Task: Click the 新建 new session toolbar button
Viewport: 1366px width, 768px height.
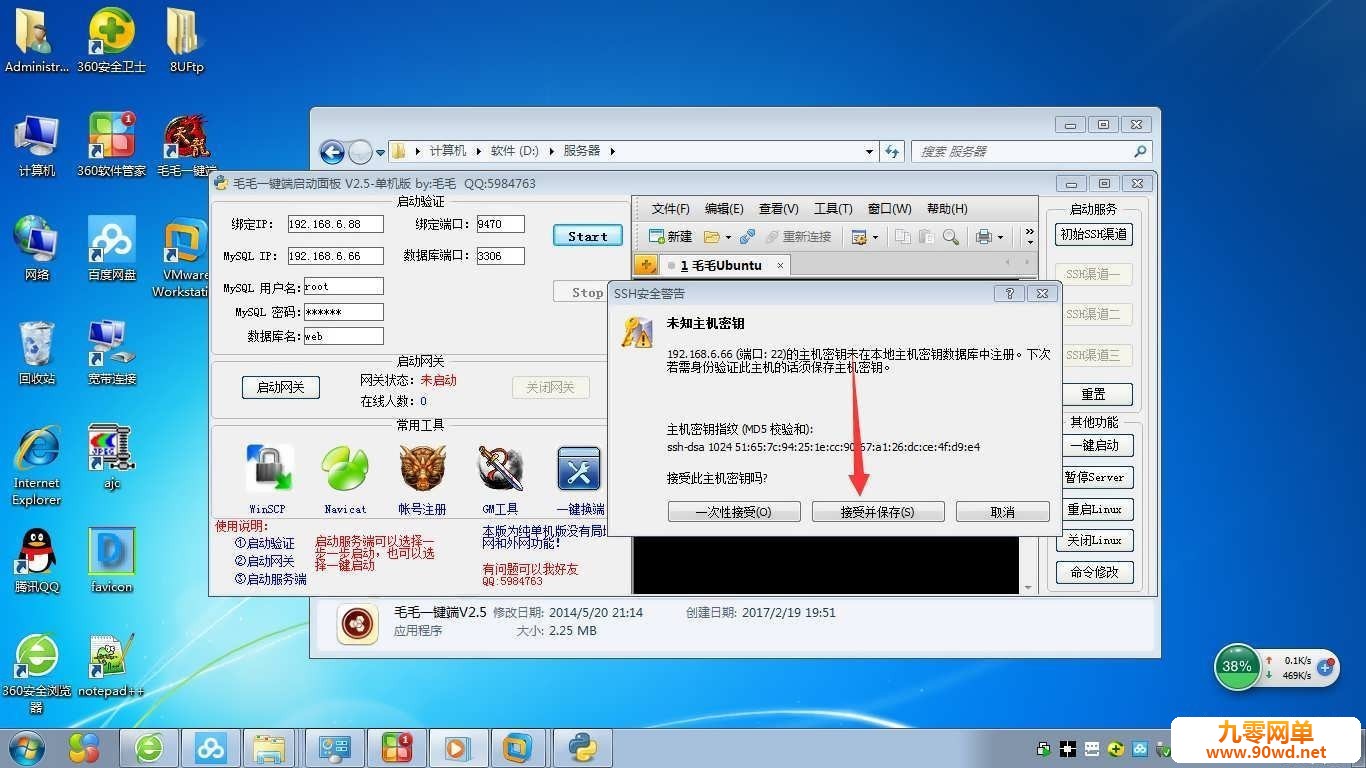Action: [x=670, y=237]
